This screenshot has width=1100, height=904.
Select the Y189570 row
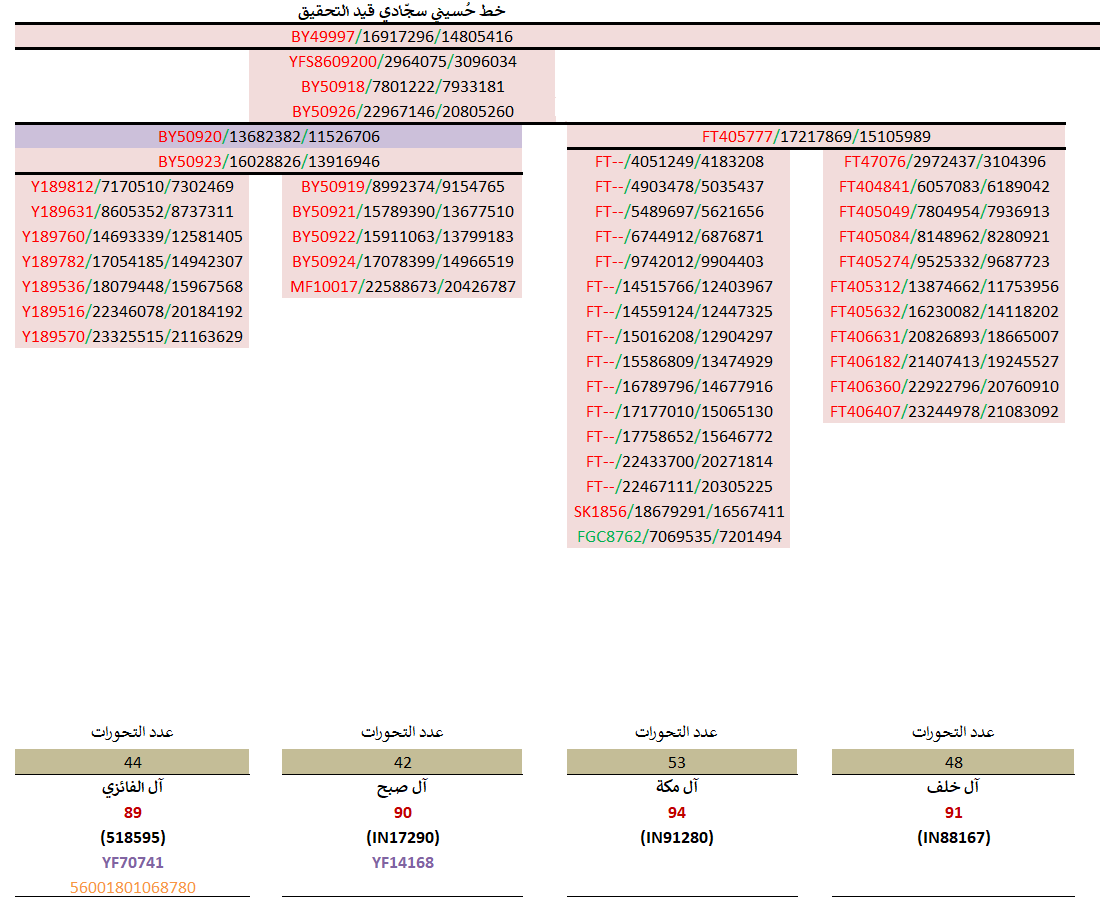coord(132,337)
